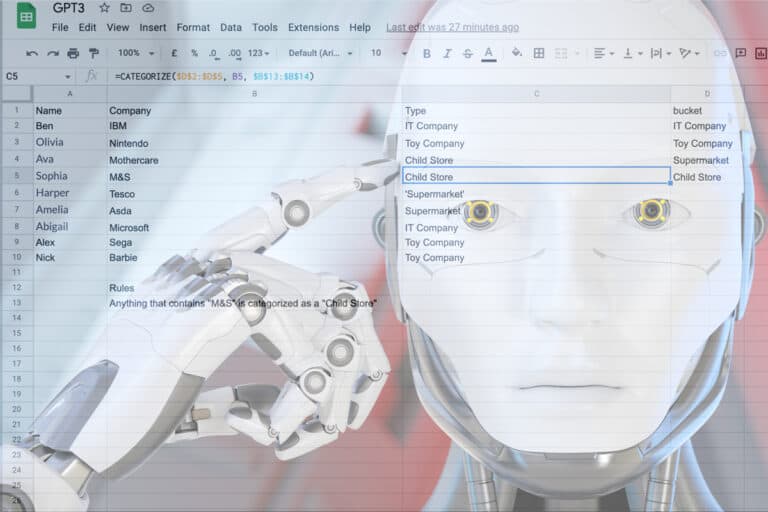Viewport: 768px width, 512px height.
Task: Click the currency format £ button
Action: (x=175, y=53)
